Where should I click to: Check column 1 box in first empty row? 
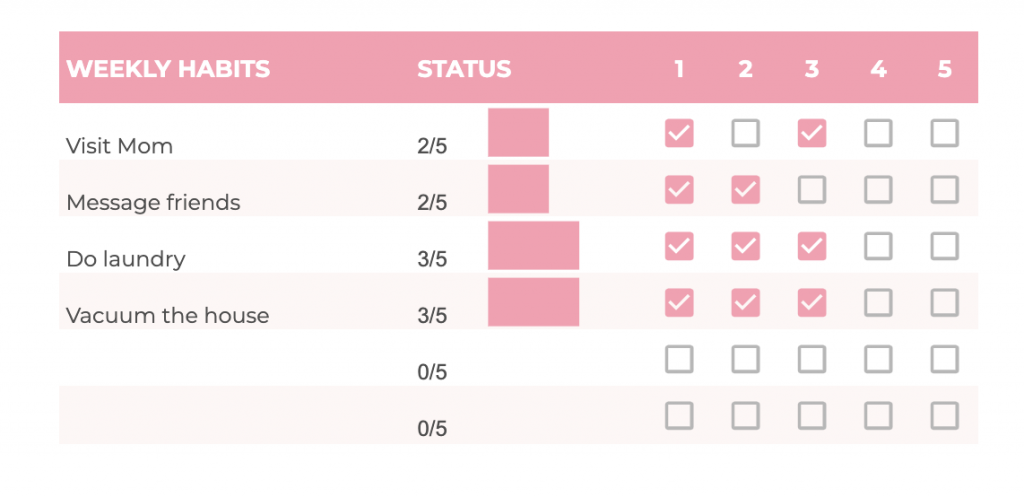coord(679,359)
